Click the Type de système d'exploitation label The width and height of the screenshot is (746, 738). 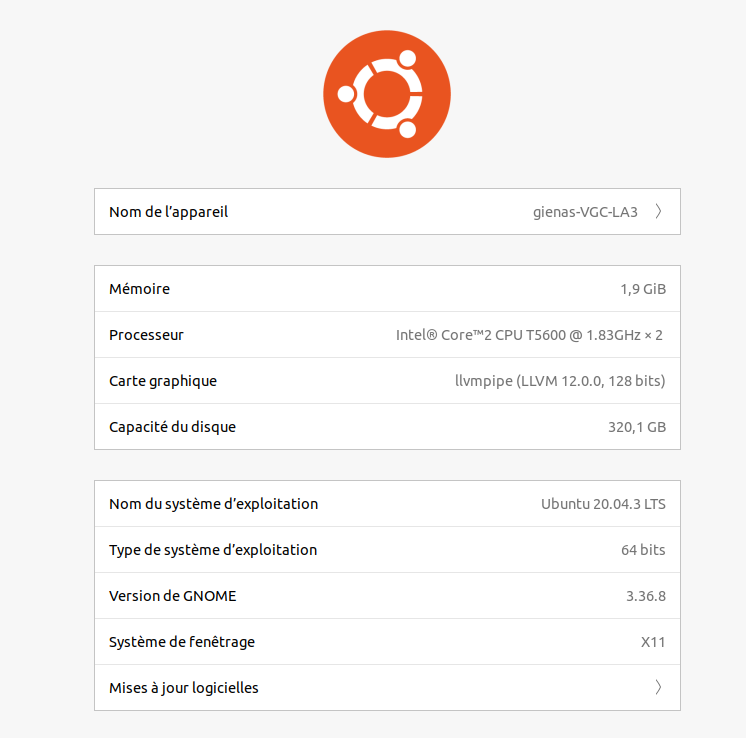213,550
